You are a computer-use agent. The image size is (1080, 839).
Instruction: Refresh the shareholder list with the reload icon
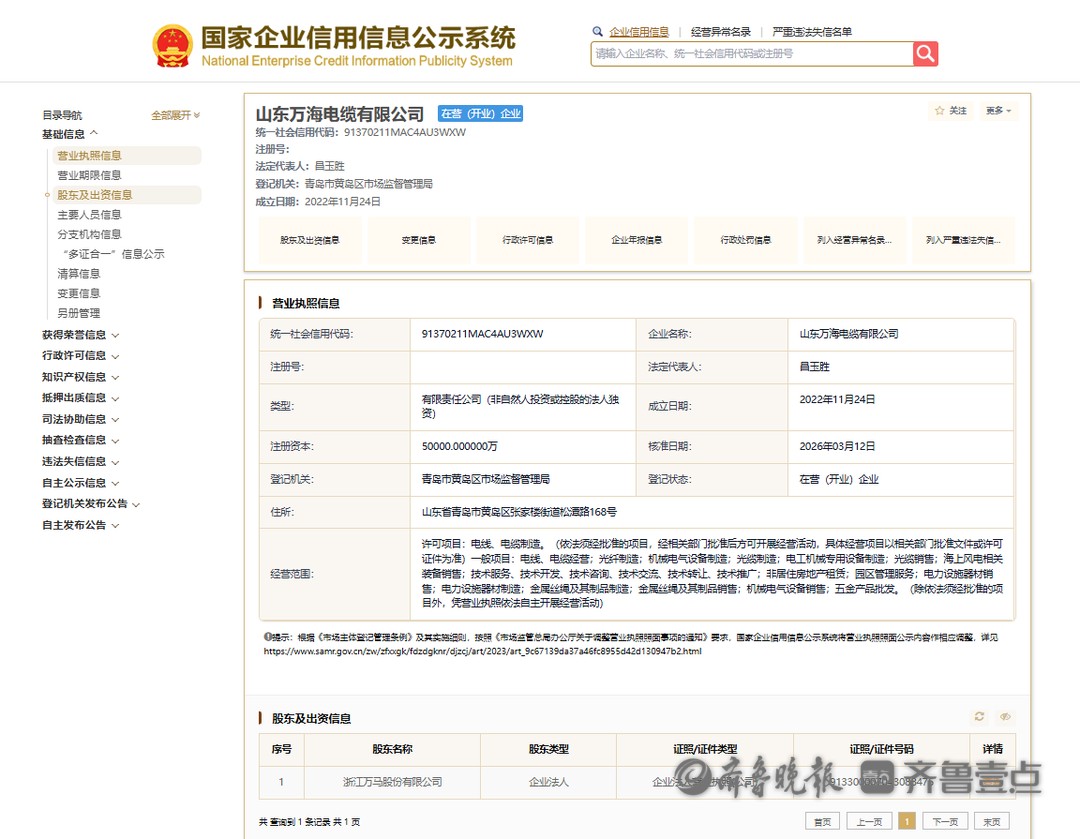[979, 716]
